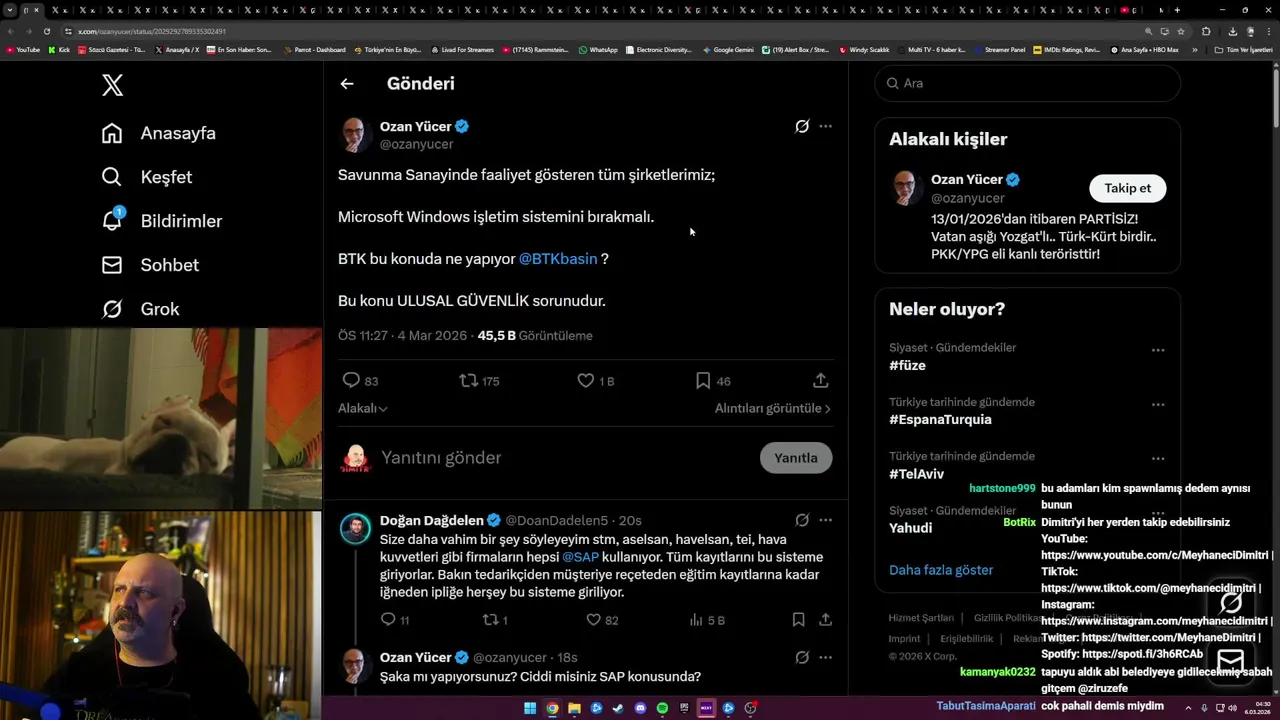Screen dimensions: 1280x720
Task: Click the X logo in sidebar
Action: coord(113,85)
